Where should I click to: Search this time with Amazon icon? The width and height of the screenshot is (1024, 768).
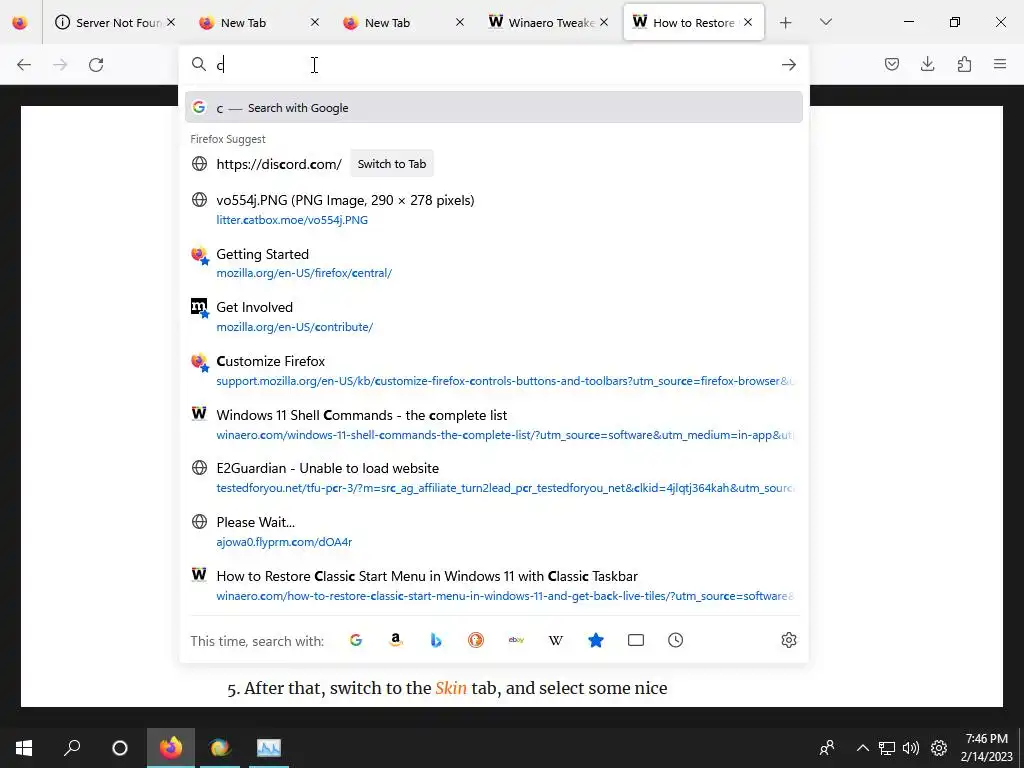(x=396, y=640)
